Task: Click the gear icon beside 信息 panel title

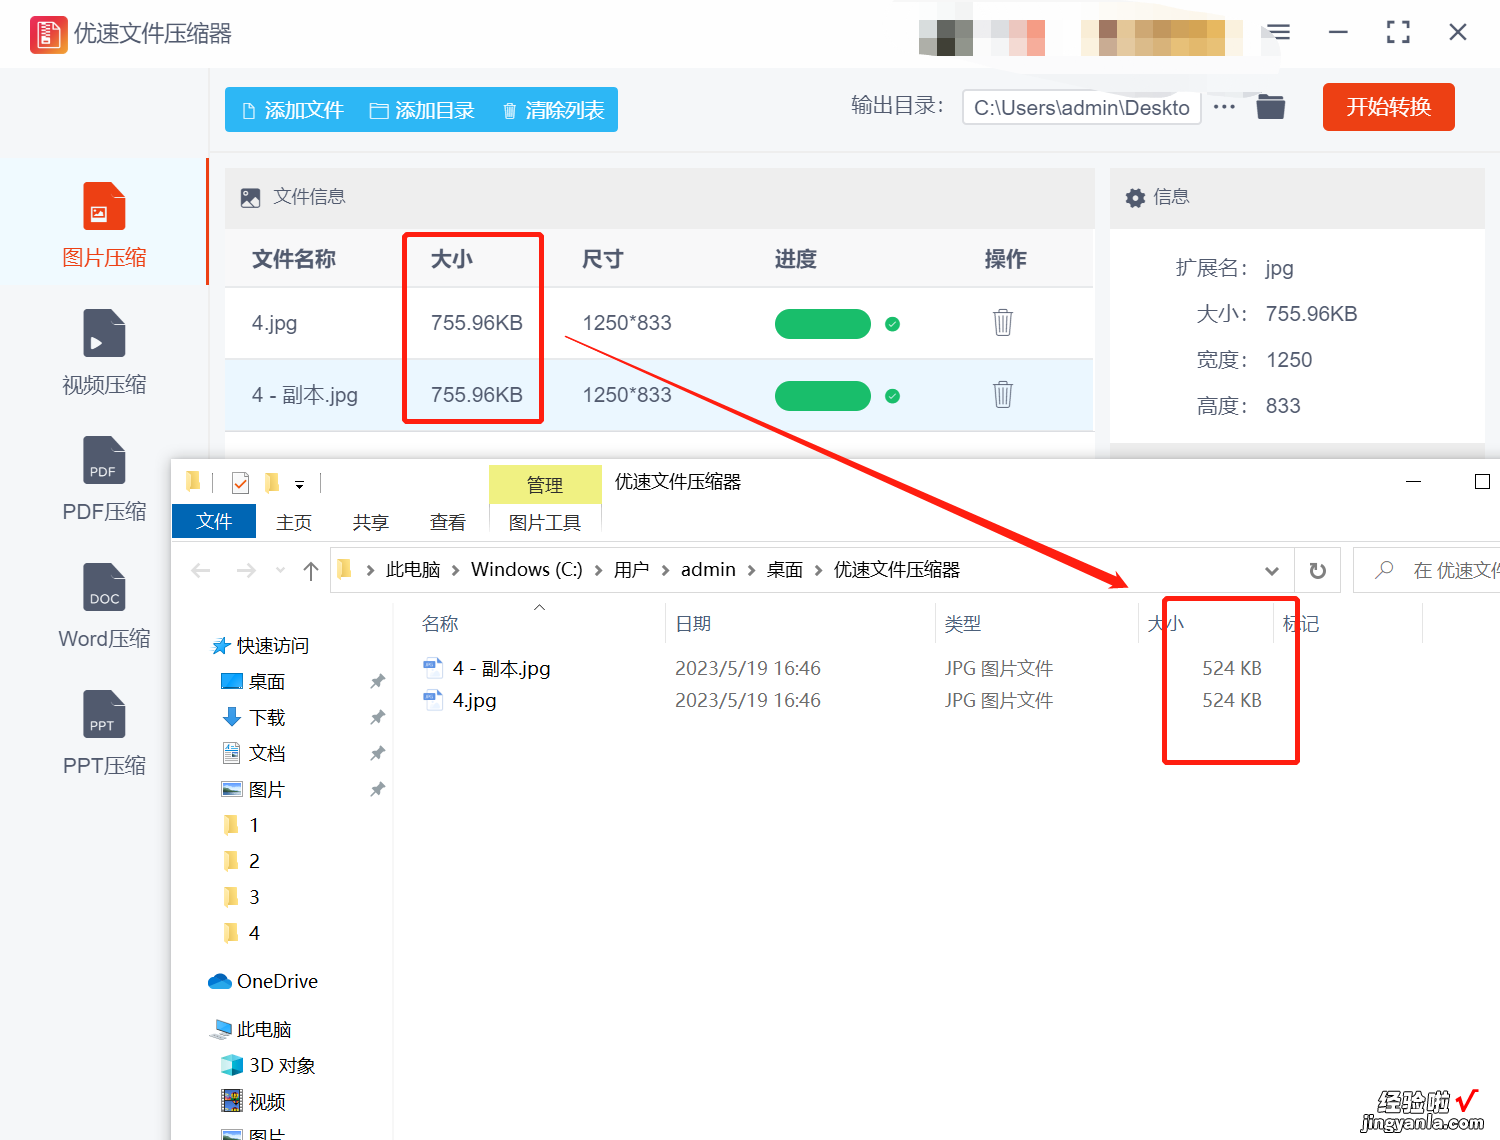Action: 1135,198
